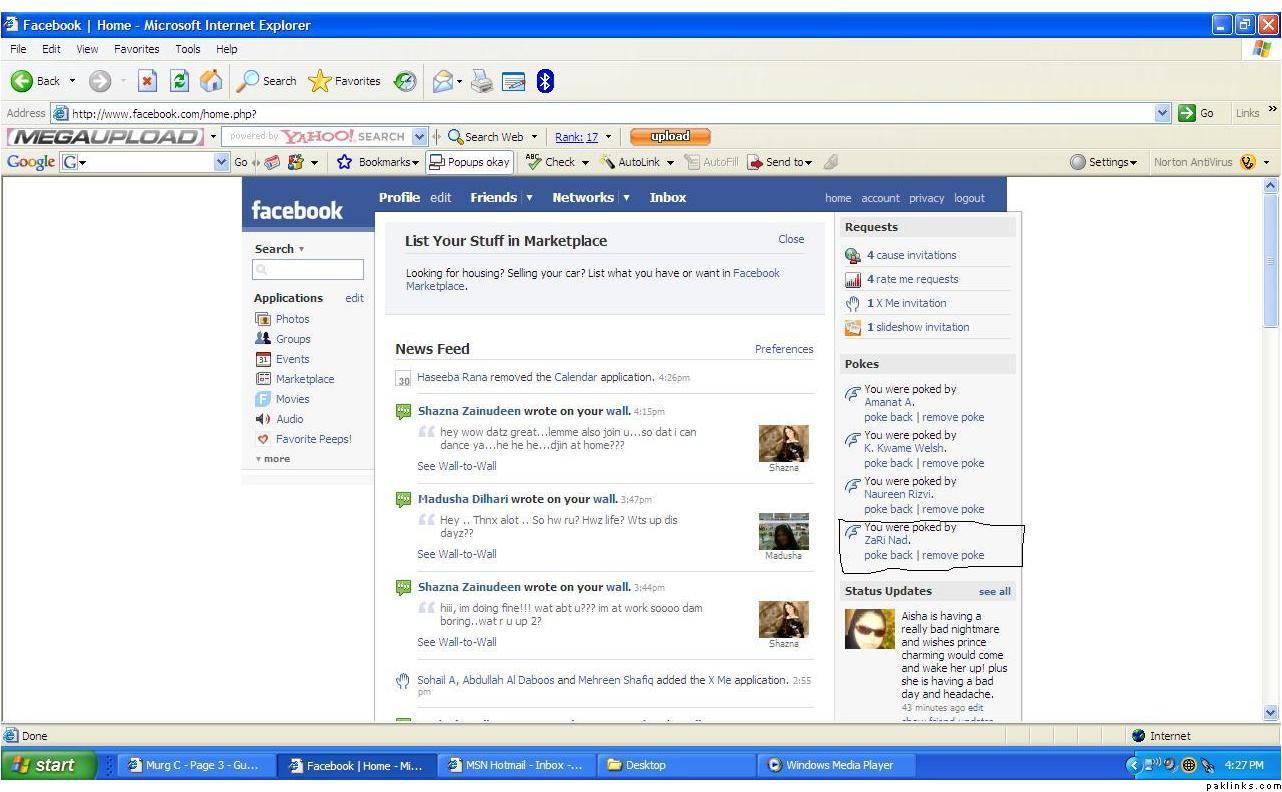
Task: Click the Print icon in toolbar
Action: [x=482, y=81]
